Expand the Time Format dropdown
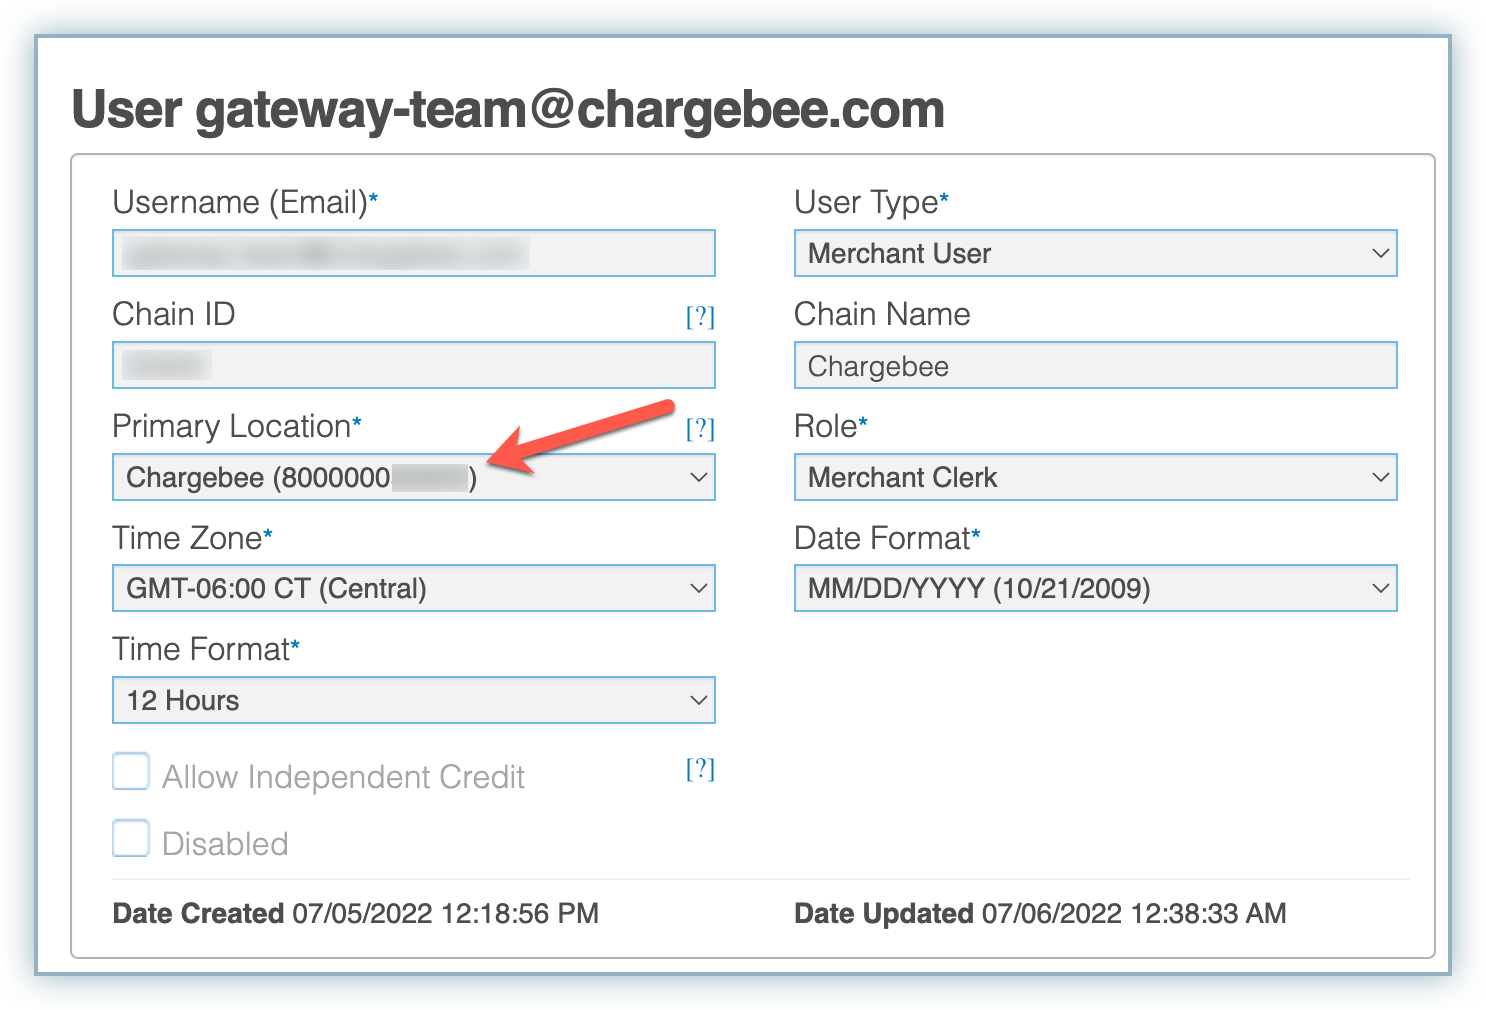1486x1010 pixels. point(413,701)
